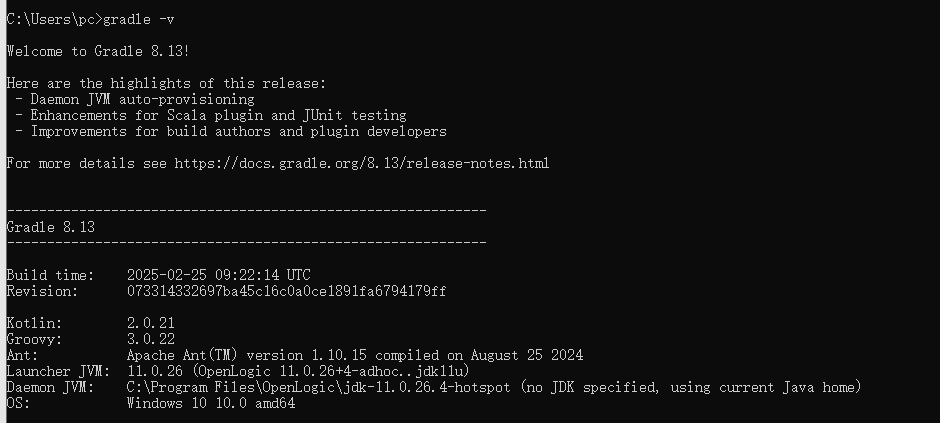Viewport: 940px width, 423px height.
Task: Click the Apache Ant version 1.10.15 text
Action: point(354,355)
